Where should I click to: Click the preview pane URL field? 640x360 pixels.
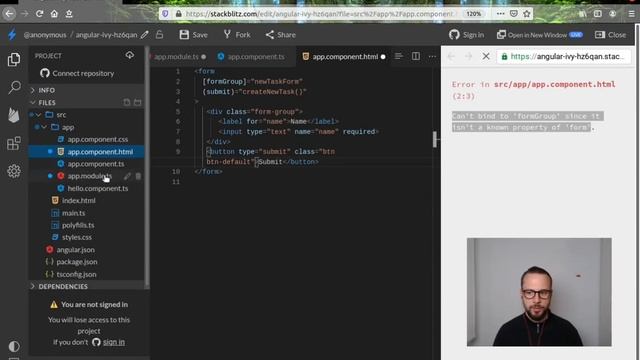(x=564, y=56)
